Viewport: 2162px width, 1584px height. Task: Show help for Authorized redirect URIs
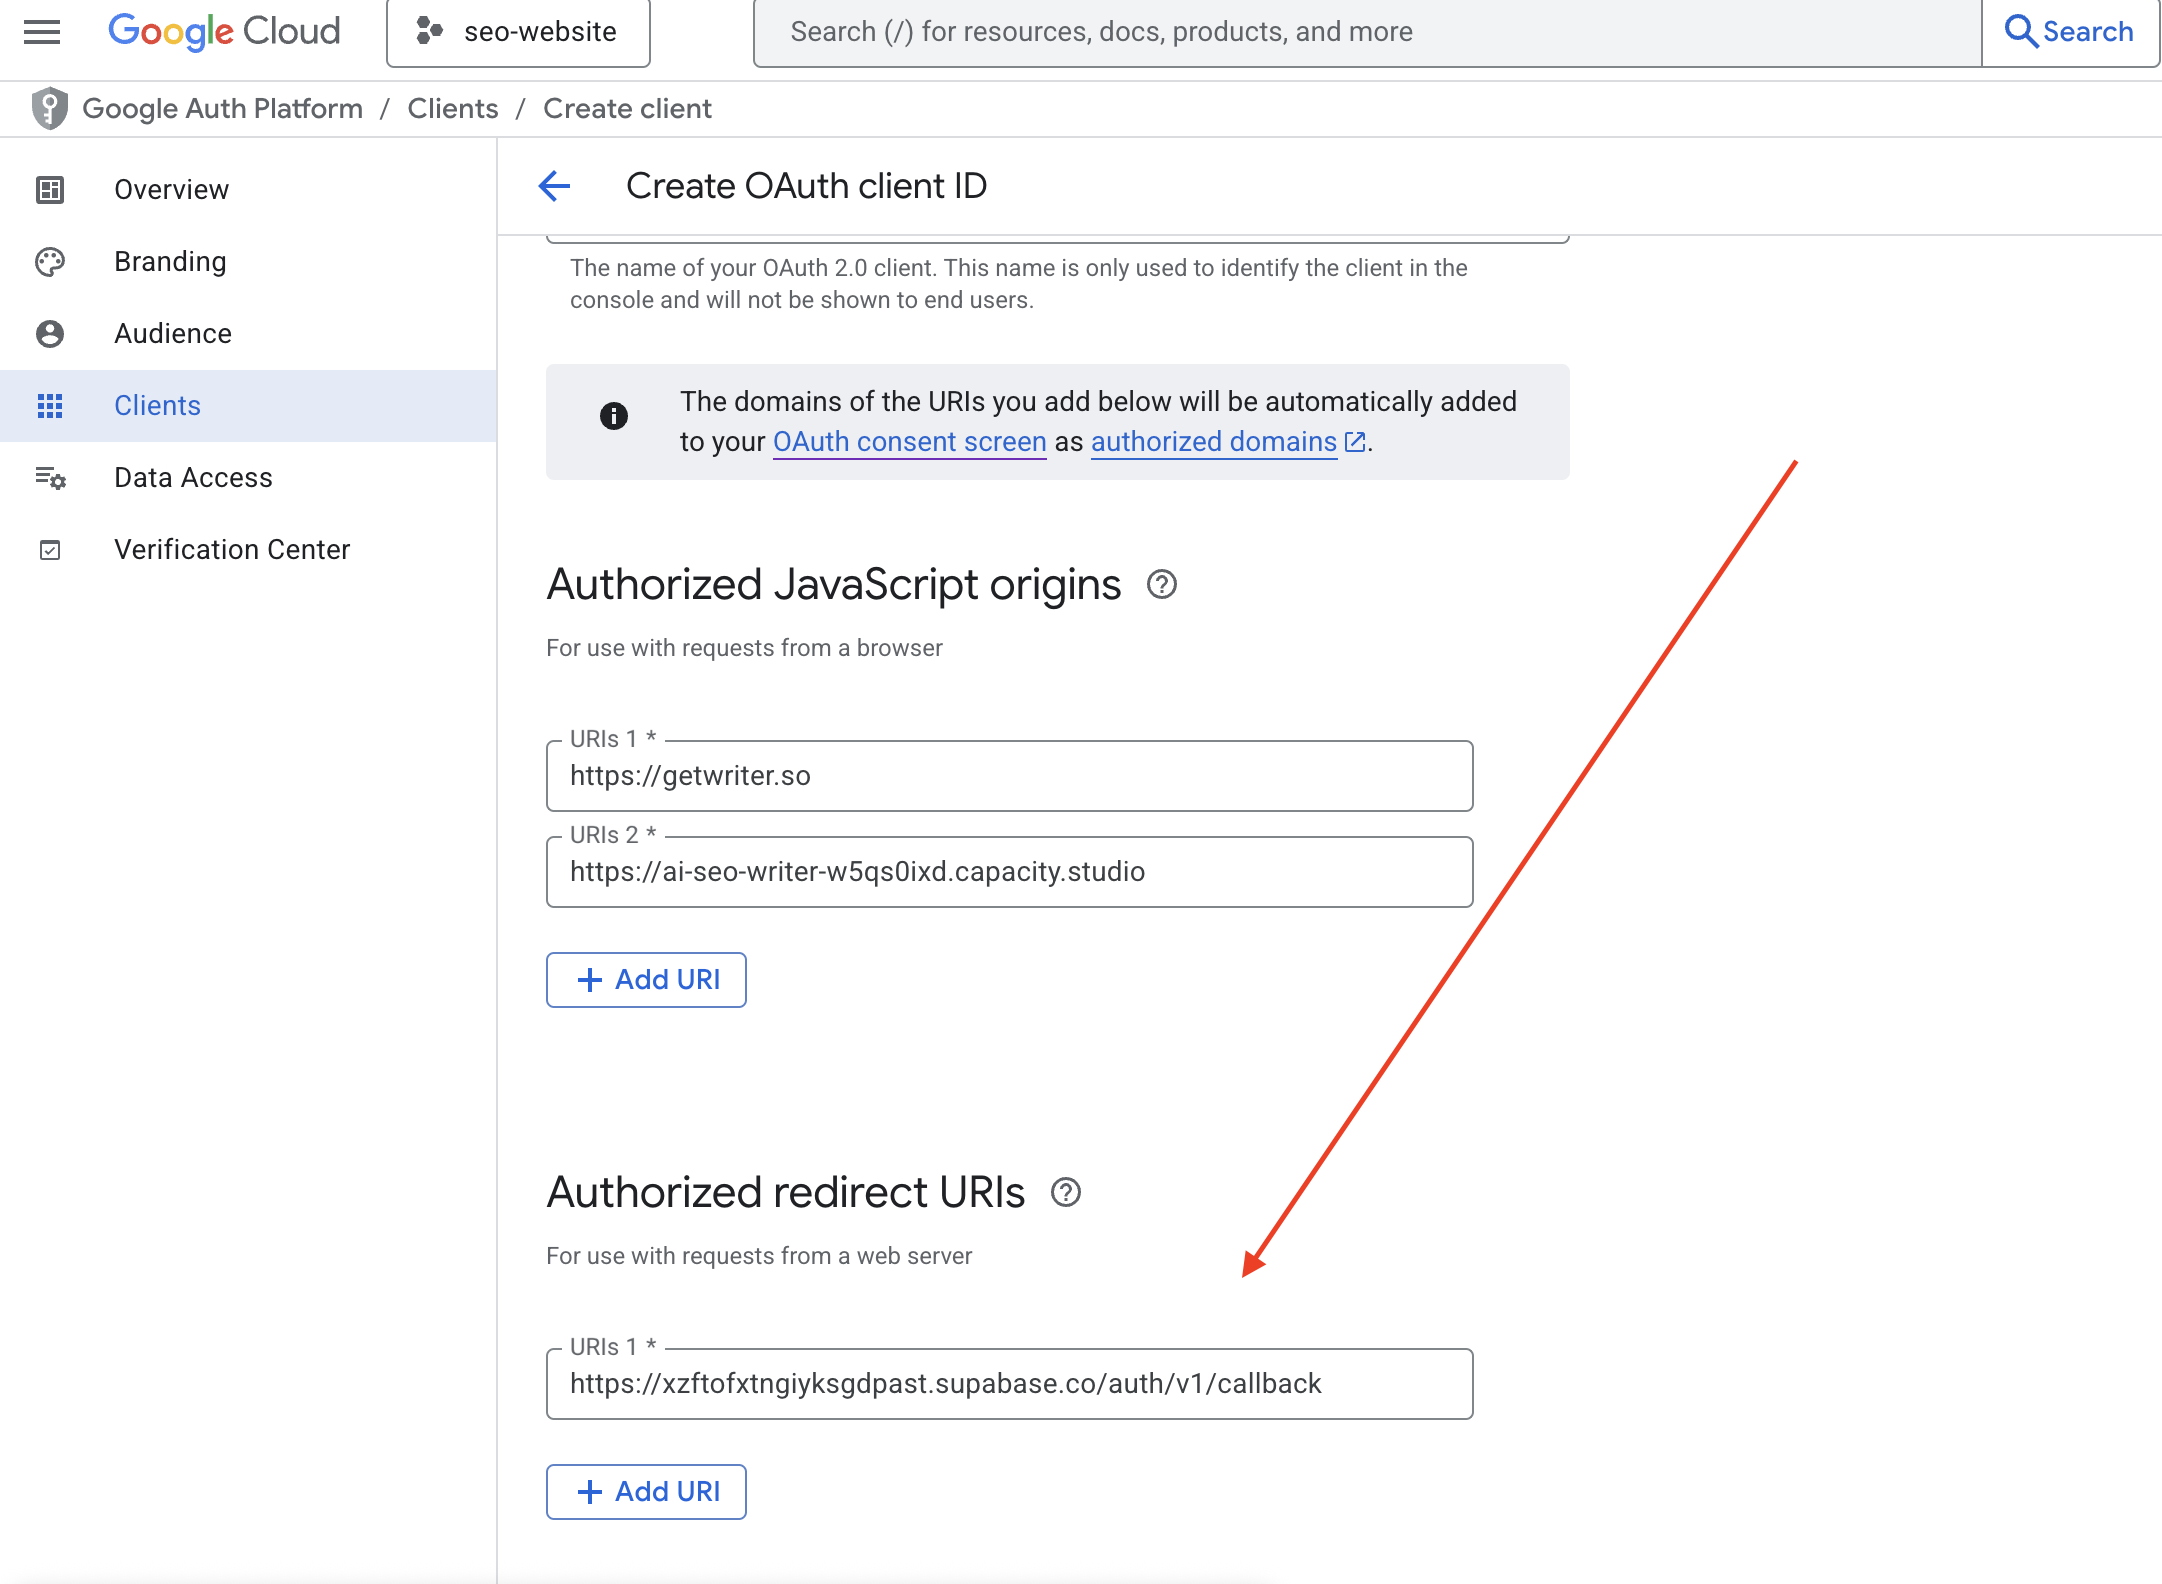pyautogui.click(x=1066, y=1192)
